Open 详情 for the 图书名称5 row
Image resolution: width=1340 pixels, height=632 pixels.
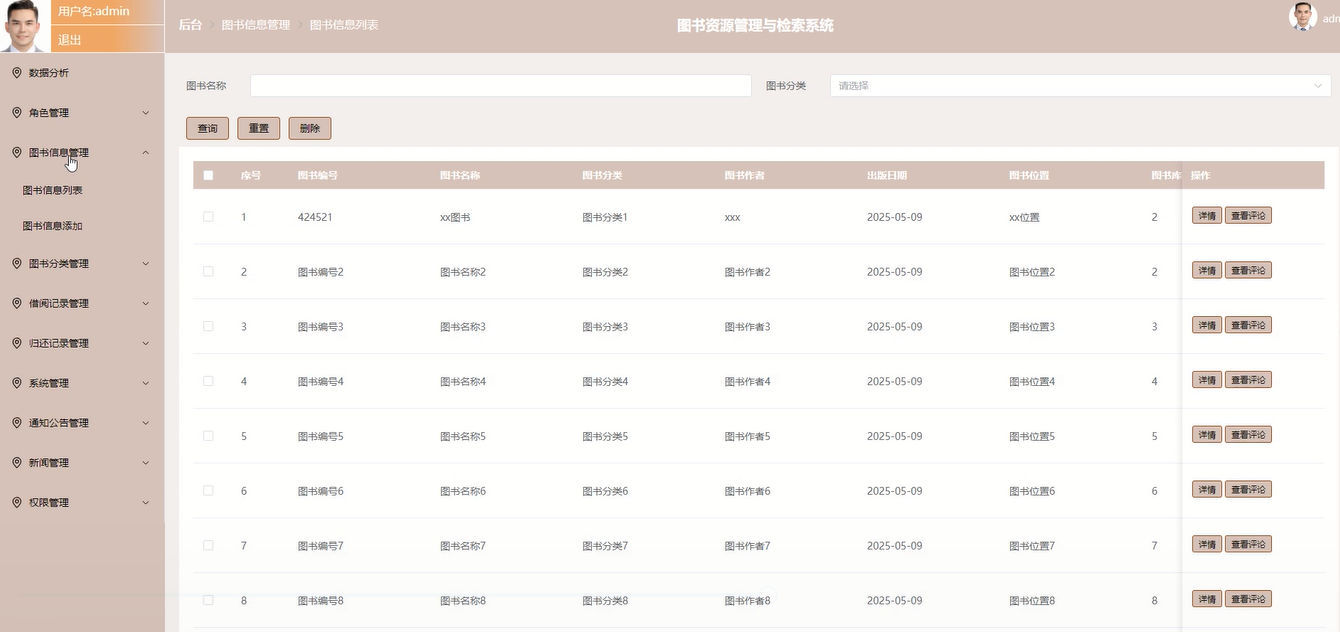click(1207, 434)
